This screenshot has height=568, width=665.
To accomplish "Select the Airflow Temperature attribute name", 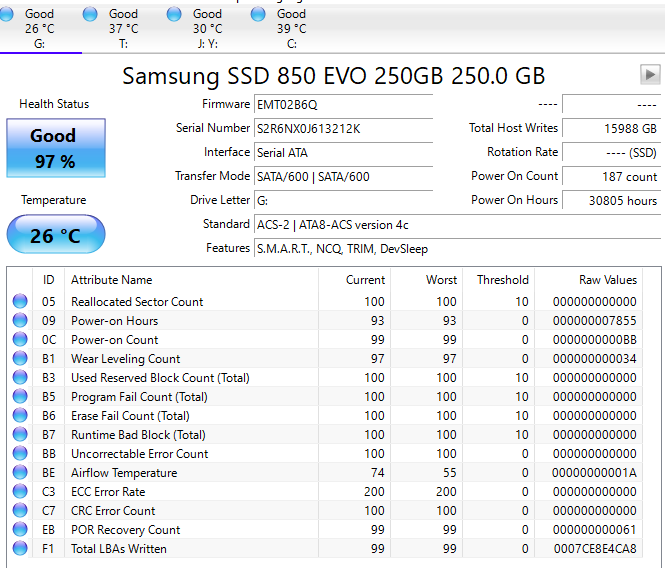I will (x=124, y=473).
